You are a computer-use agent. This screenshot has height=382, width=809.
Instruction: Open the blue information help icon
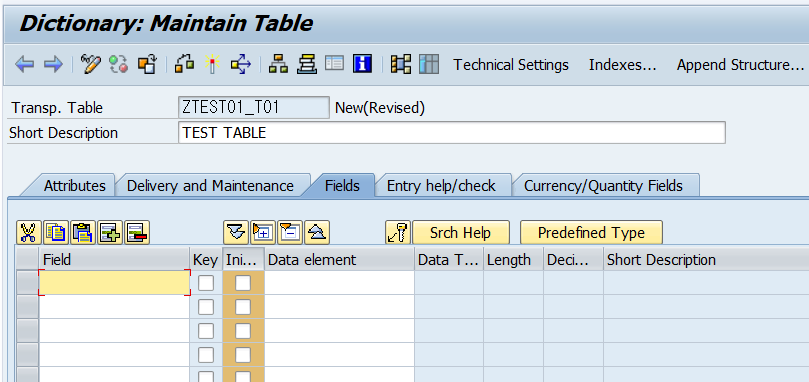[x=363, y=65]
